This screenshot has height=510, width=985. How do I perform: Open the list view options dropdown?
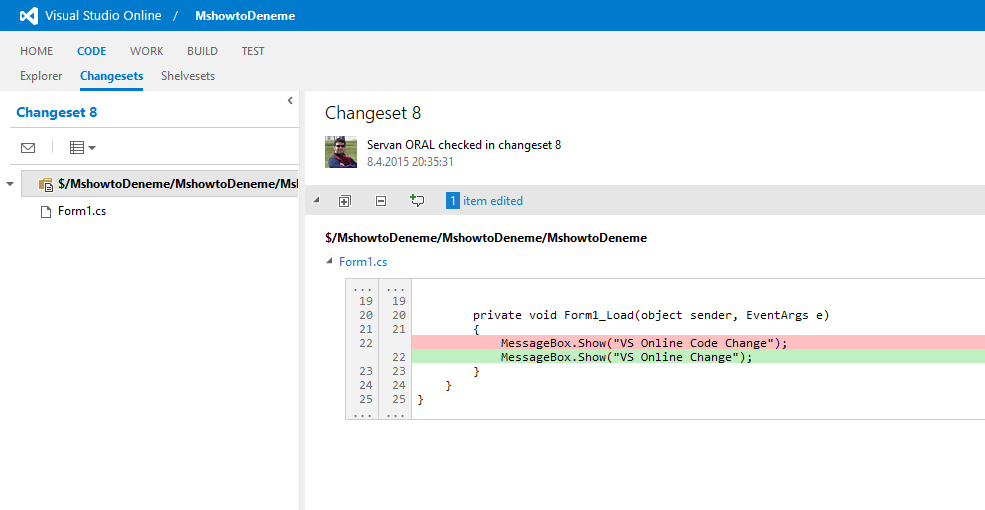[x=82, y=148]
